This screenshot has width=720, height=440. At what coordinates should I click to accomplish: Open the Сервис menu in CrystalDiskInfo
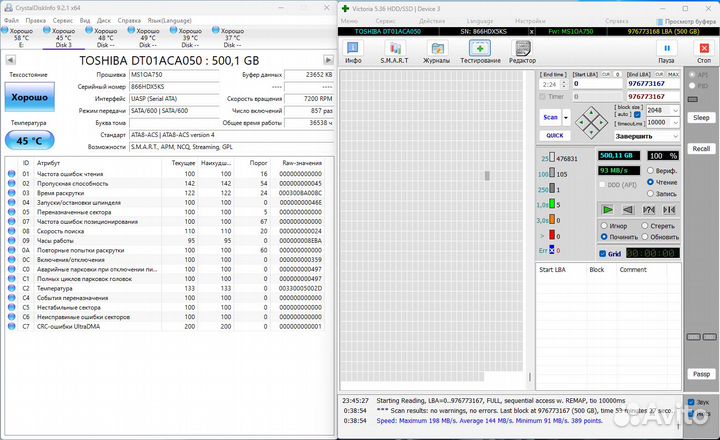point(61,19)
